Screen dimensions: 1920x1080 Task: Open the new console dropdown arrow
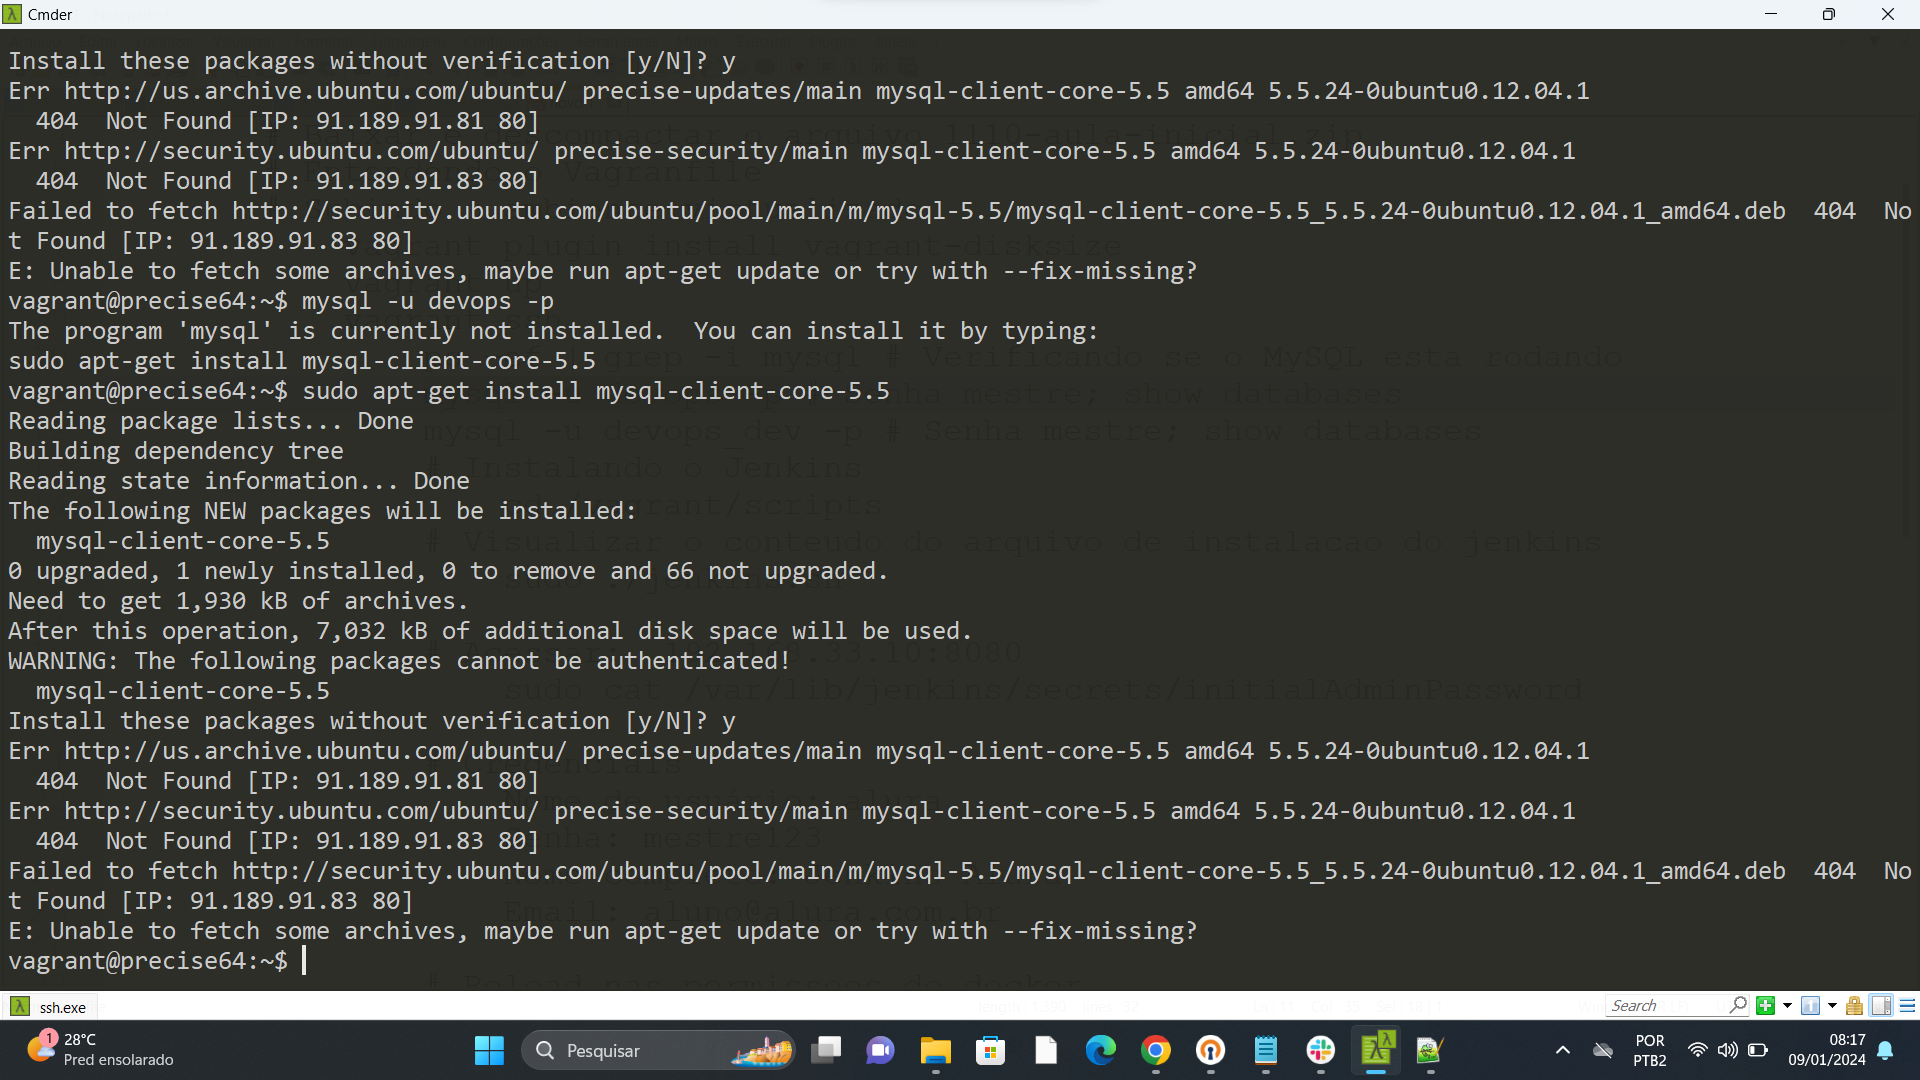point(1787,1006)
